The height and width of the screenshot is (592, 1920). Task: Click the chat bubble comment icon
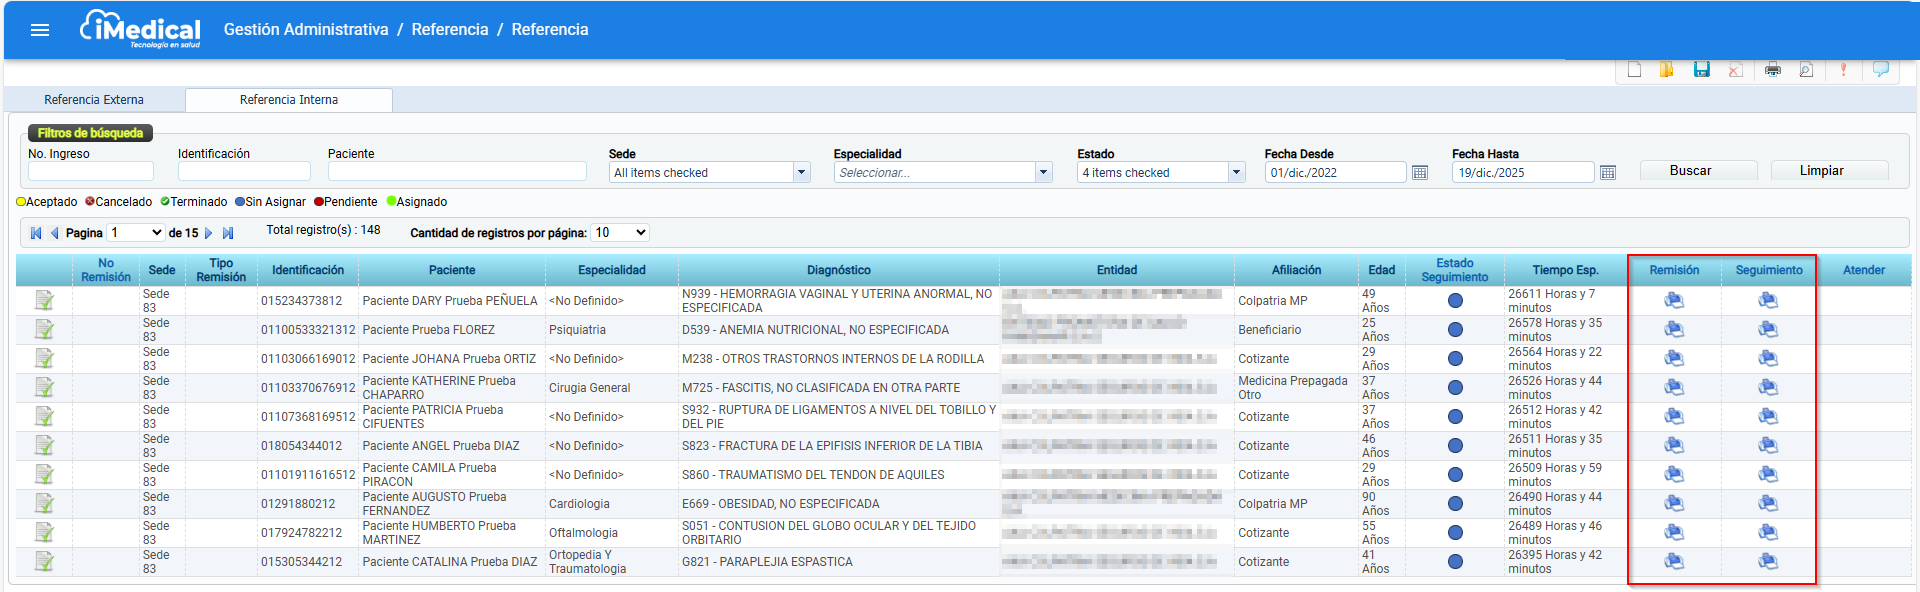(1880, 69)
